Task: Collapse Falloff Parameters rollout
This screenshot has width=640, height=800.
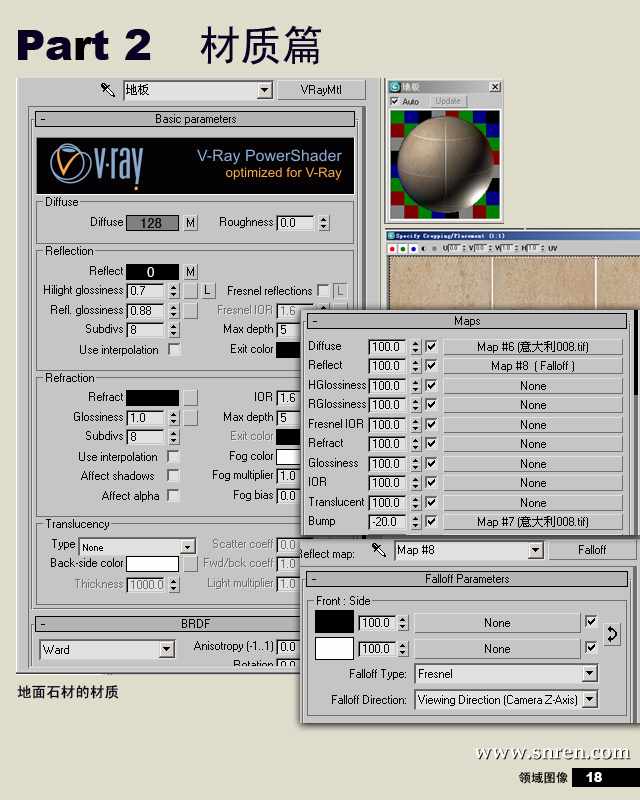Action: pyautogui.click(x=466, y=579)
